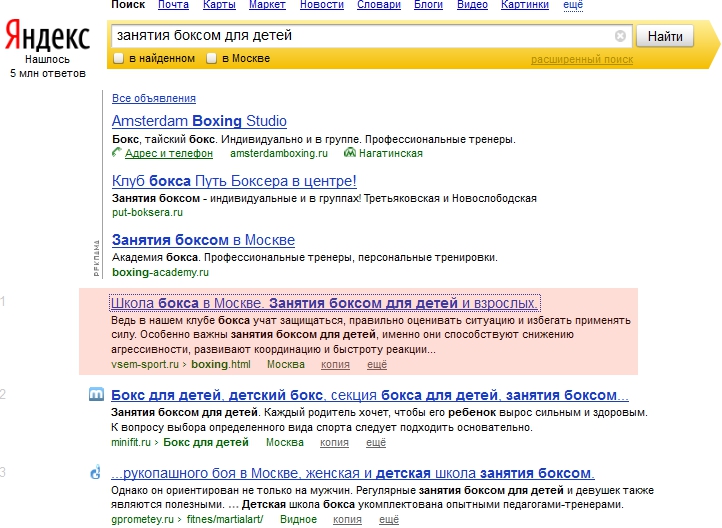Viewport: 722px width, 528px height.
Task: Click the gprometey.ru domain
Action: coord(142,519)
